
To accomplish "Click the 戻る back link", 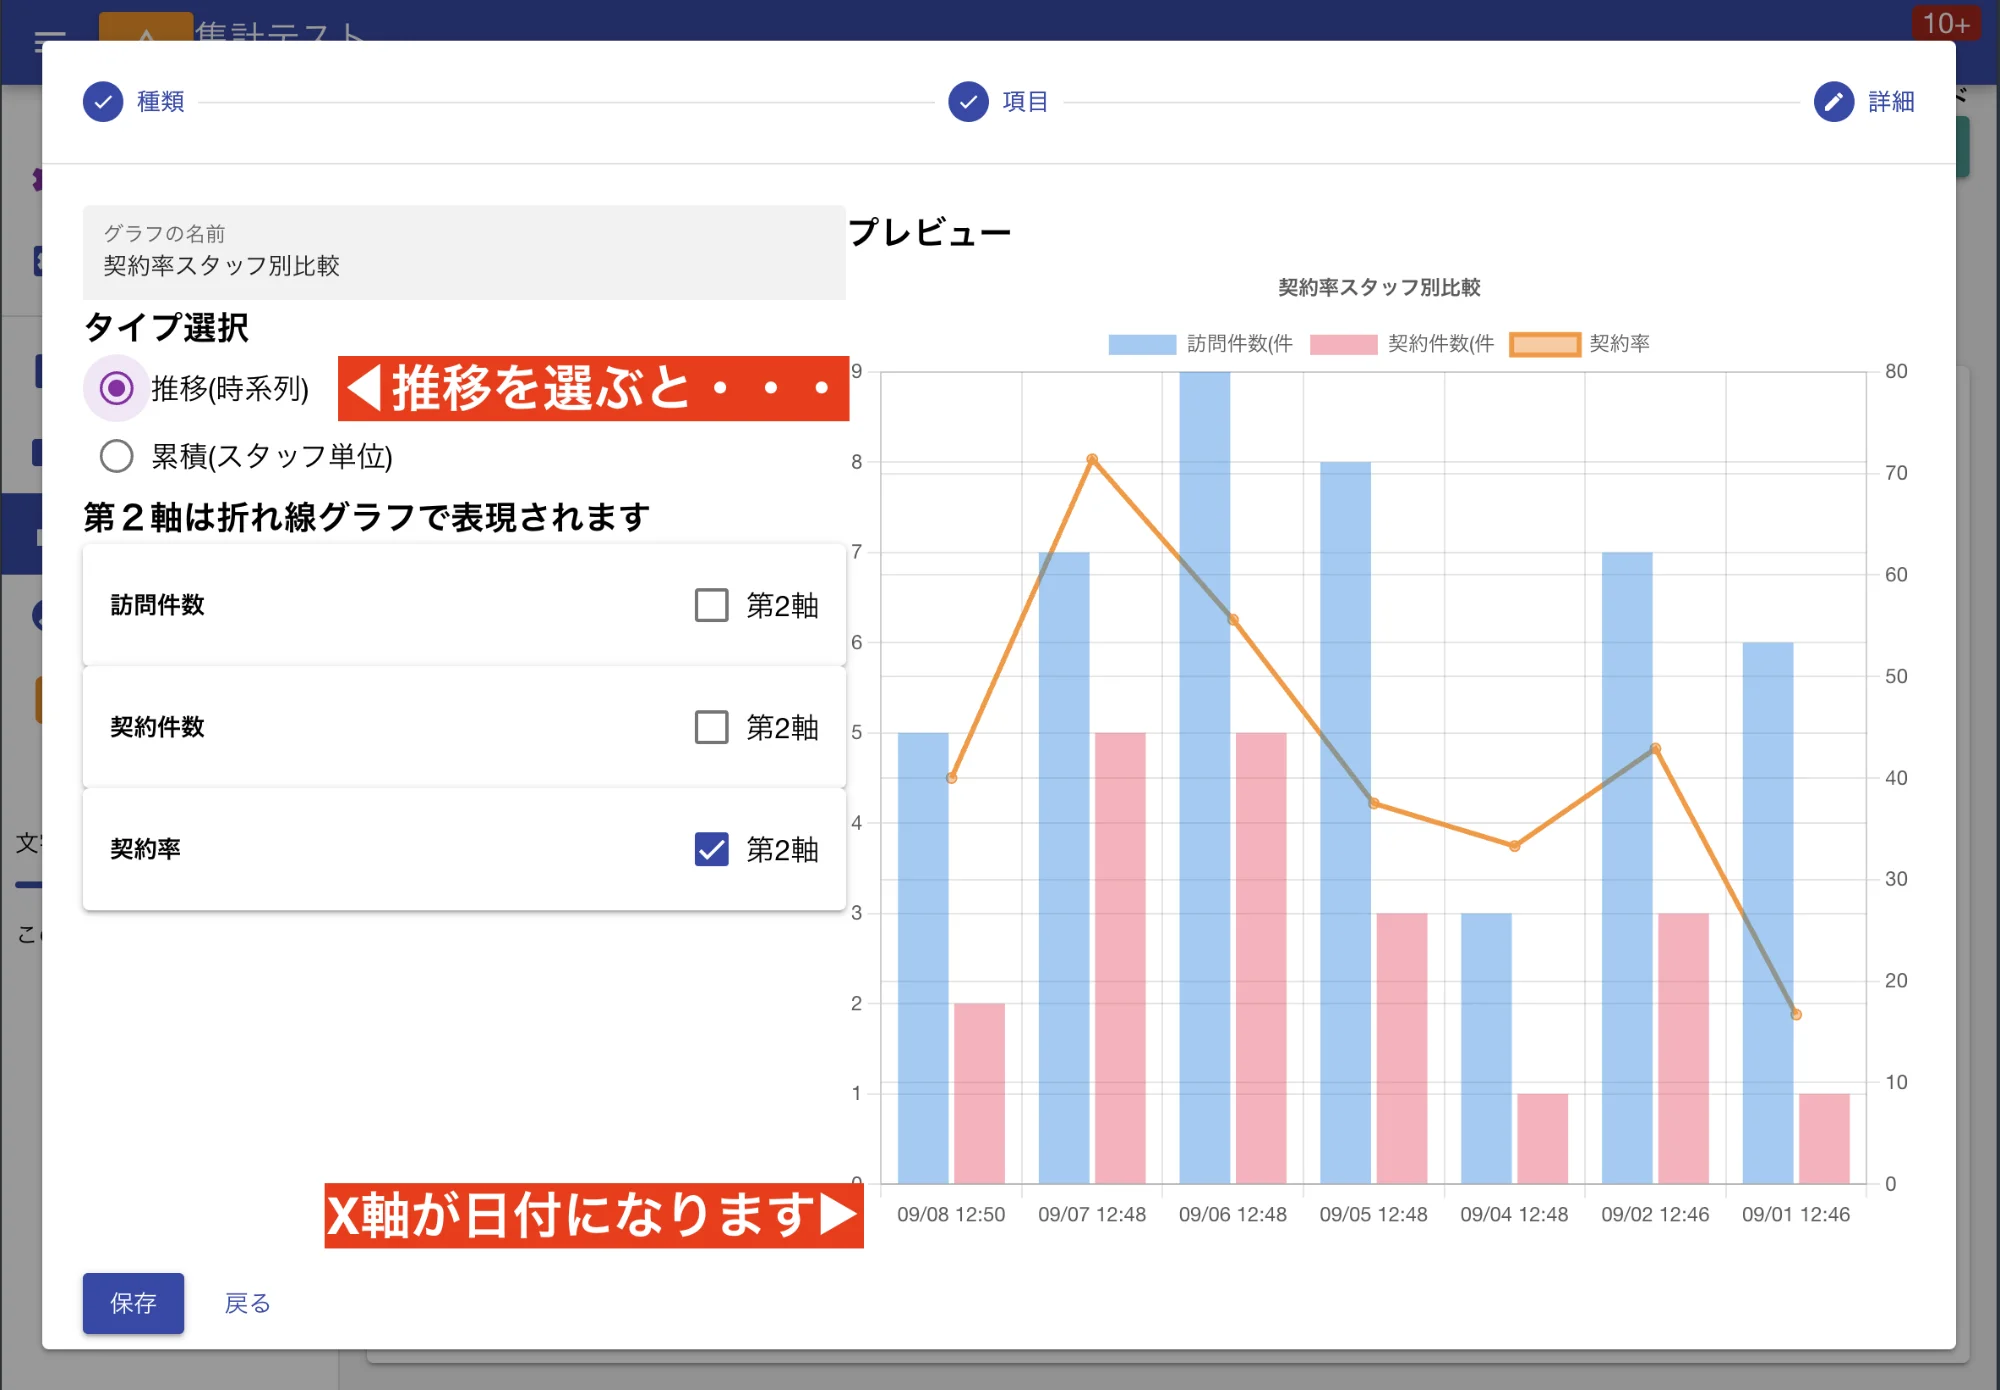I will coord(246,1303).
